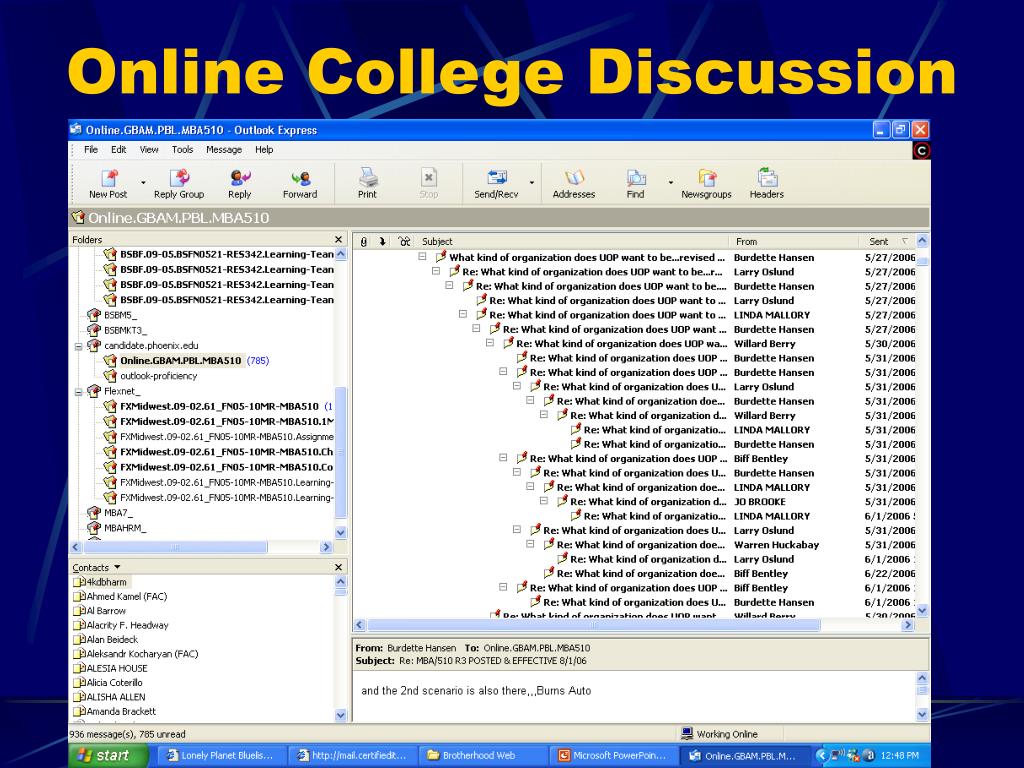Select the Online.GBAM.PBL.MBA510 newsgroup folder
The height and width of the screenshot is (768, 1024).
click(x=180, y=360)
